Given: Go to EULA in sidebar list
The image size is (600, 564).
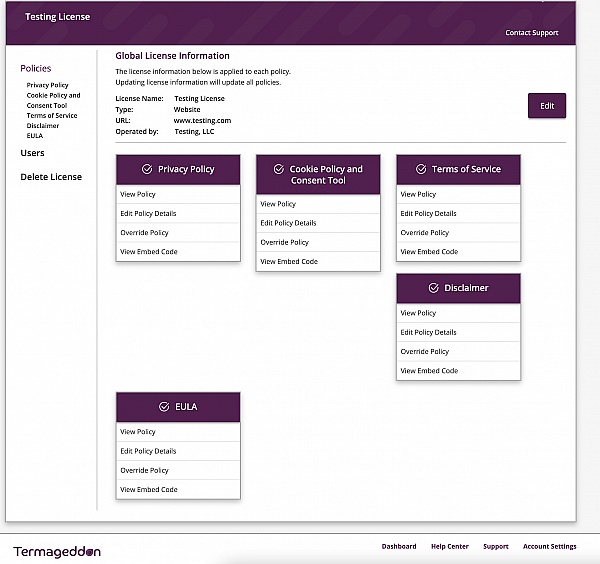Looking at the screenshot, I should pos(35,135).
